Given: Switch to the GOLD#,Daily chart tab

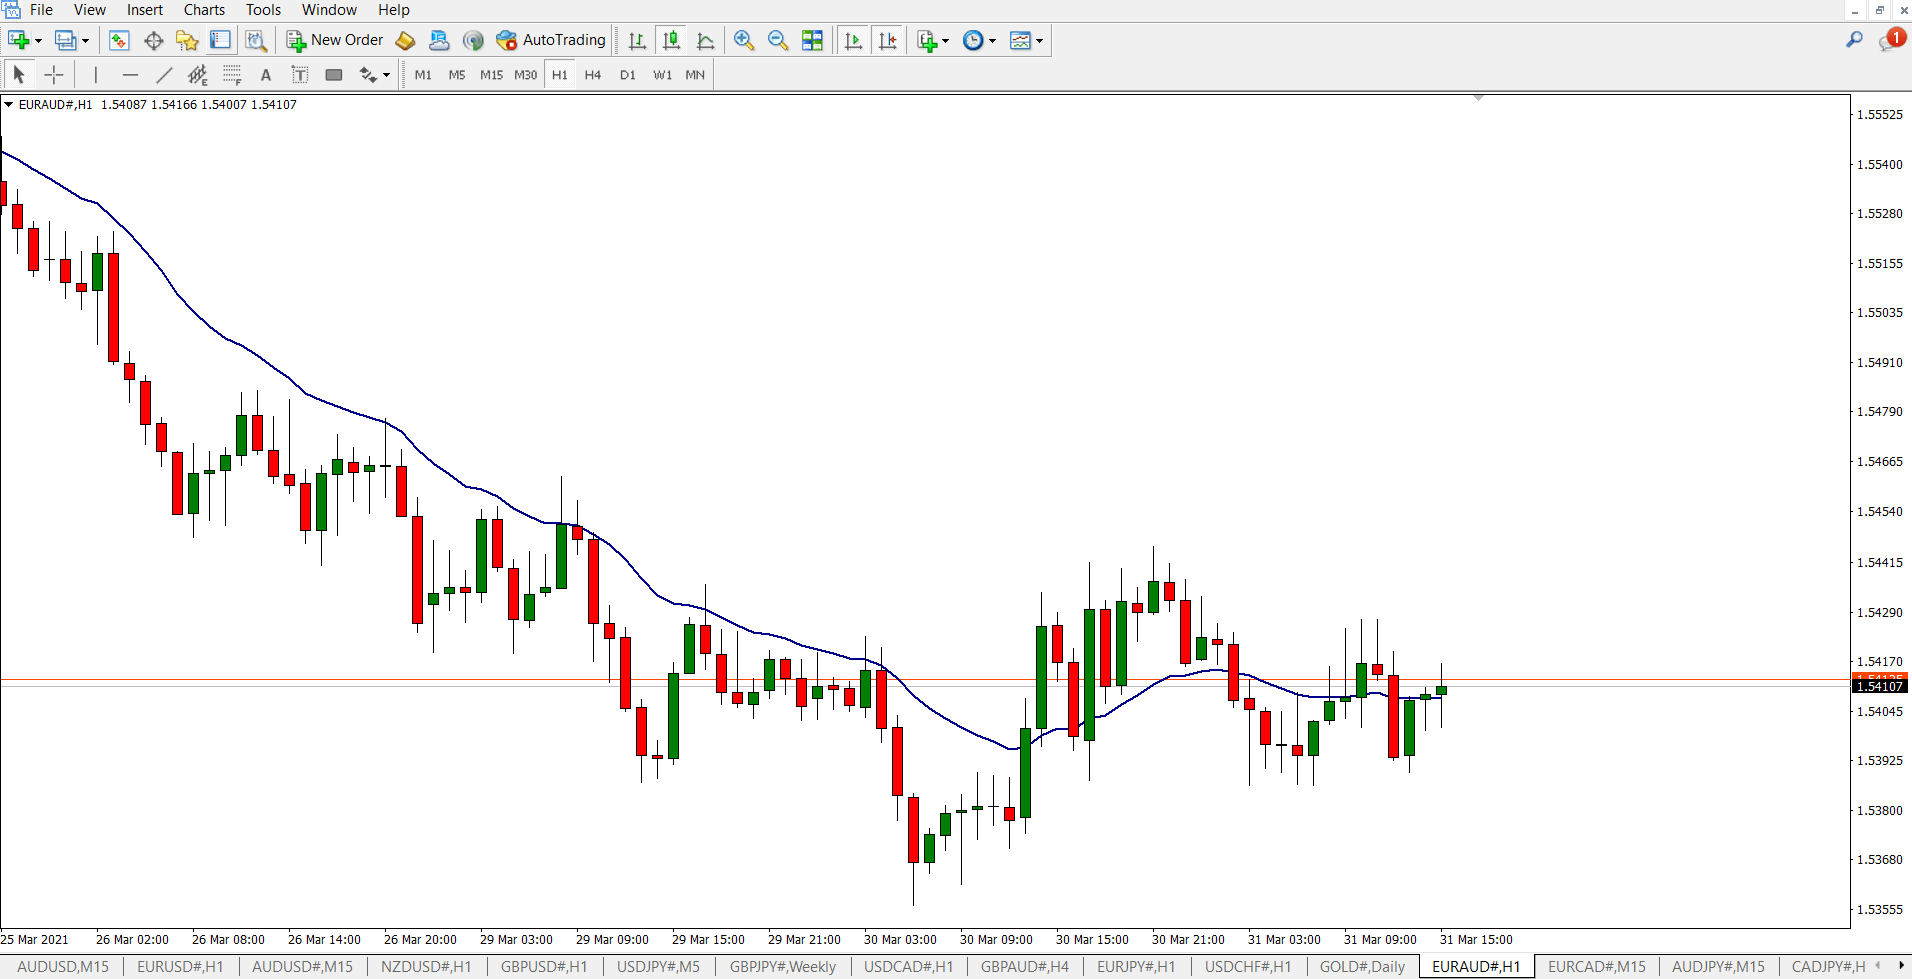Looking at the screenshot, I should (1362, 967).
